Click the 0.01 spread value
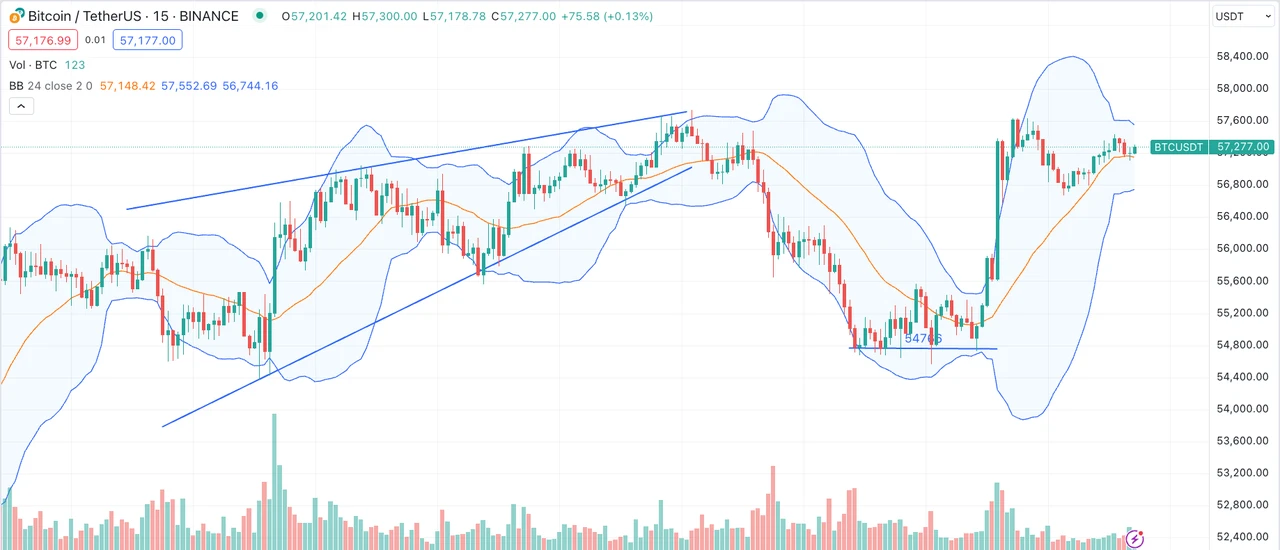 [x=95, y=40]
